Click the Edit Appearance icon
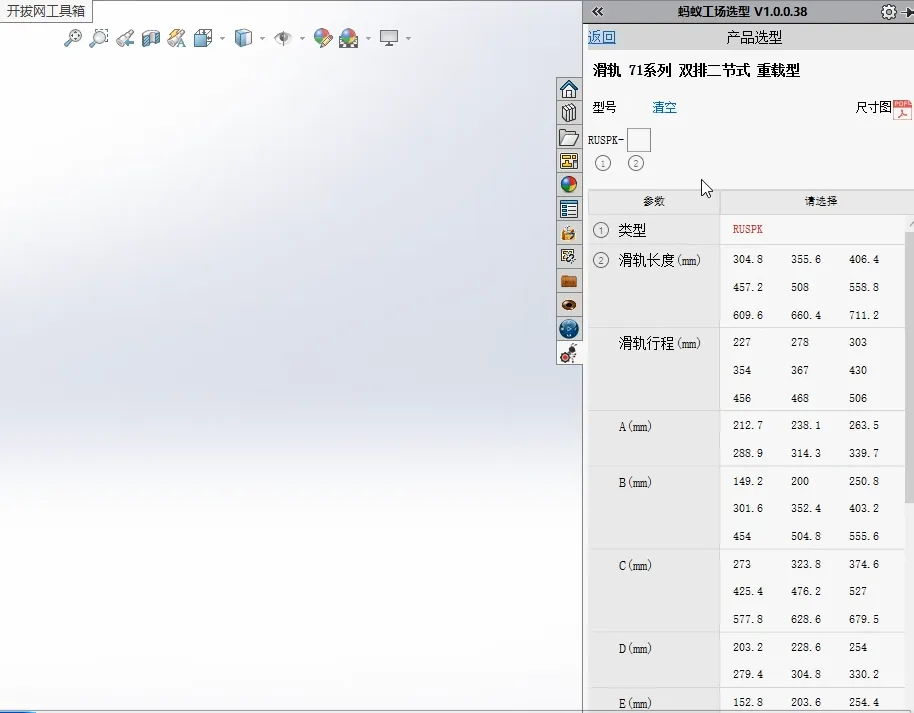914x713 pixels. pos(322,38)
